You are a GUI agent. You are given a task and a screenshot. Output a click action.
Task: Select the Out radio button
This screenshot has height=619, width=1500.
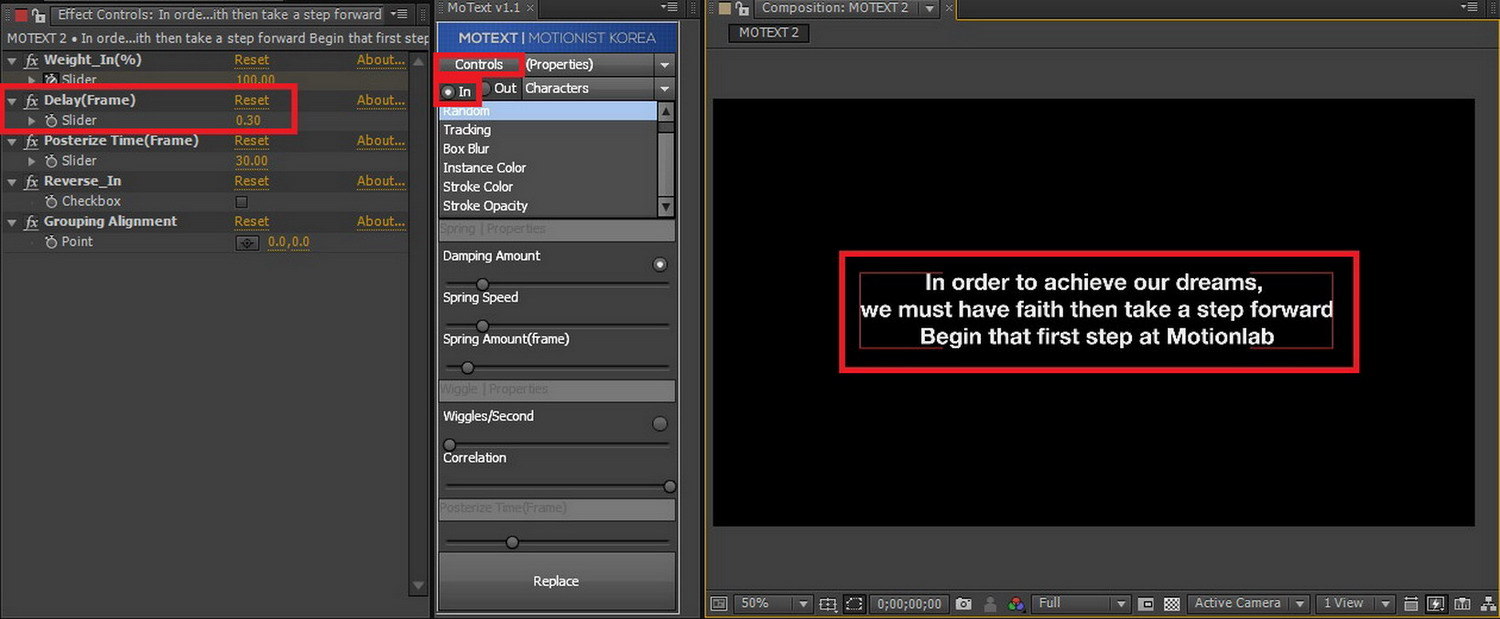click(484, 89)
